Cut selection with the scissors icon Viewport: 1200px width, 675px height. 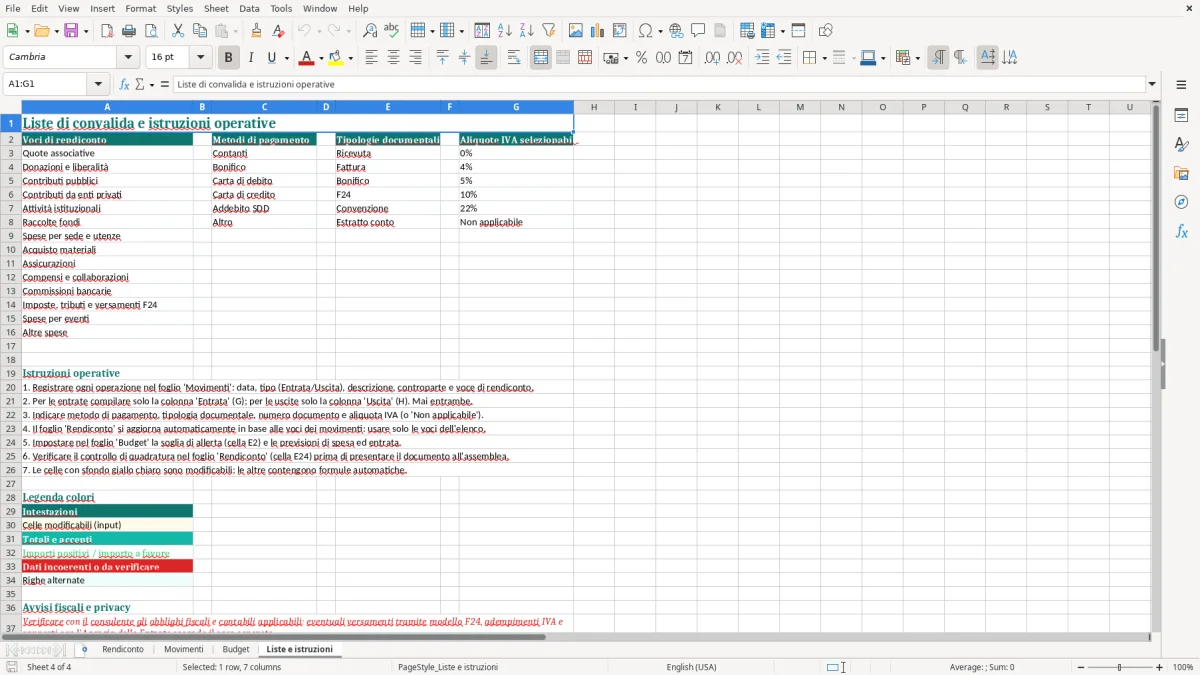coord(178,31)
